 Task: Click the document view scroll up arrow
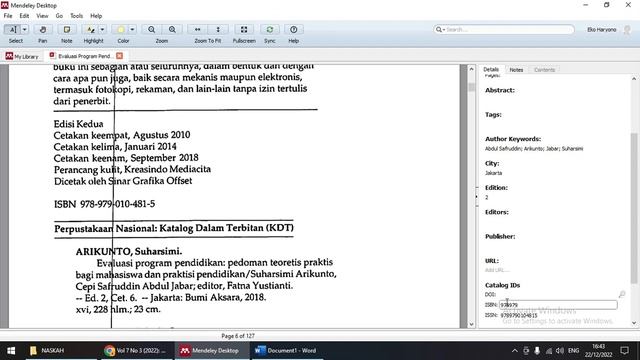[x=471, y=69]
